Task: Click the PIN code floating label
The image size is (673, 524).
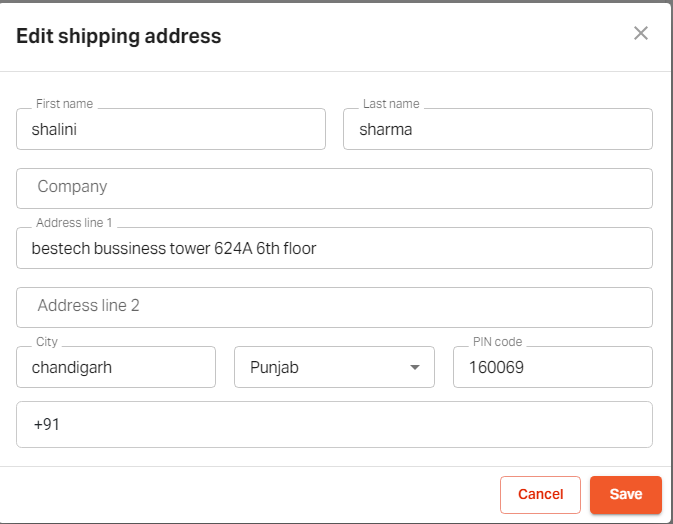Action: [x=497, y=342]
